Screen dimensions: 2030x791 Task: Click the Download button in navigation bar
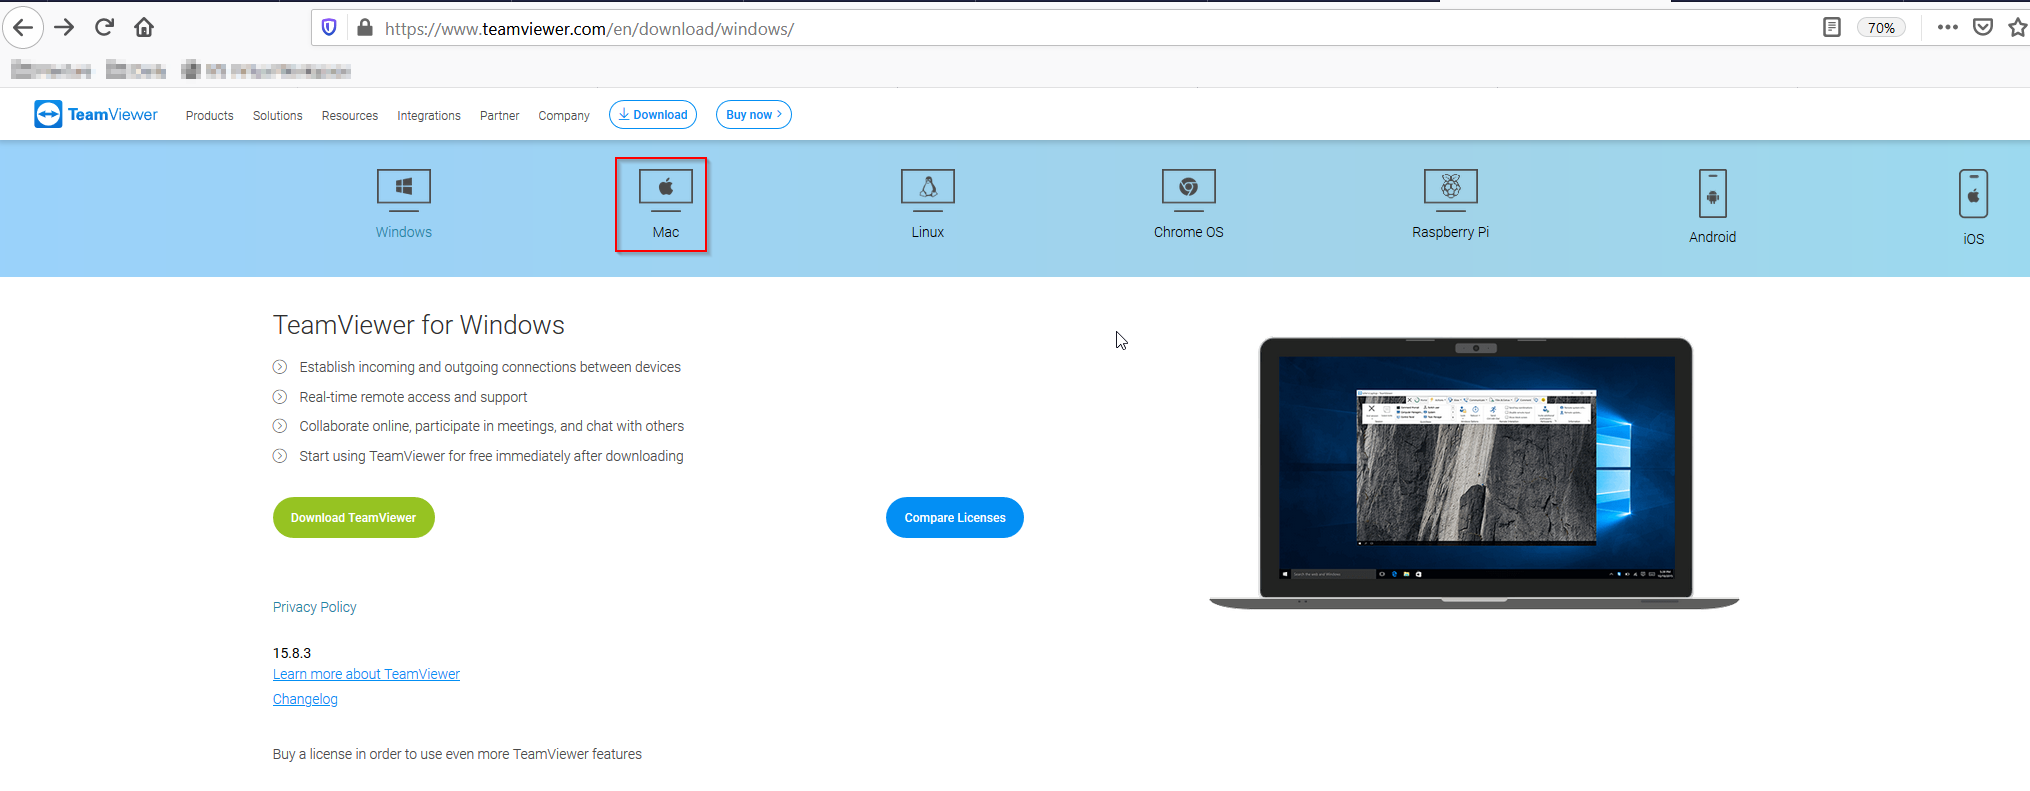(653, 115)
